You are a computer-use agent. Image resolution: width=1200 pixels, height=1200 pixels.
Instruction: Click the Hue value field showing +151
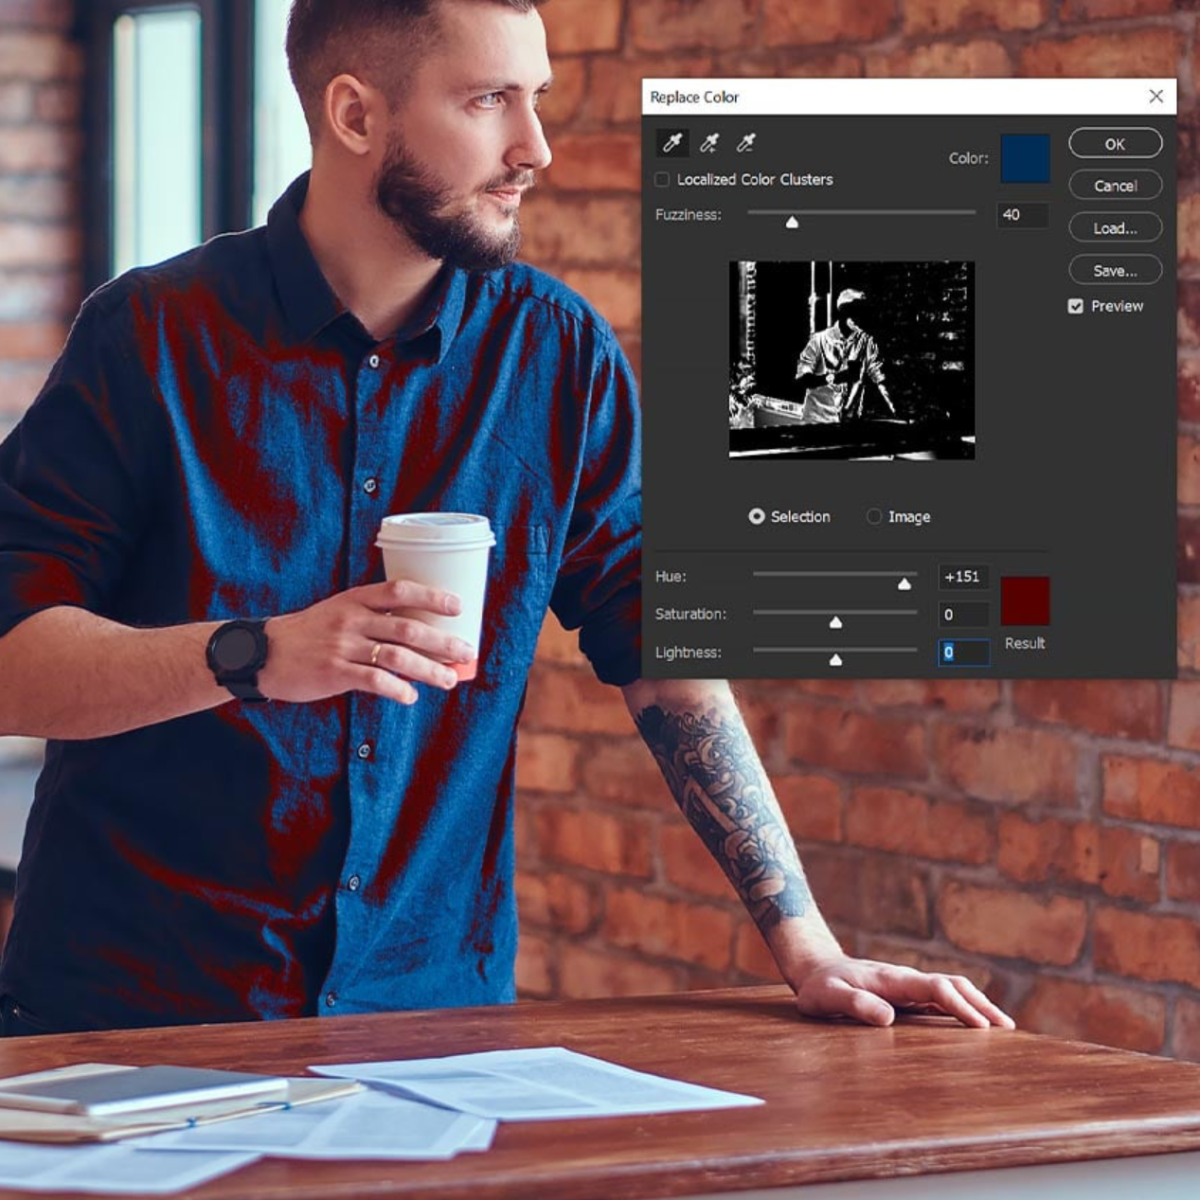963,577
